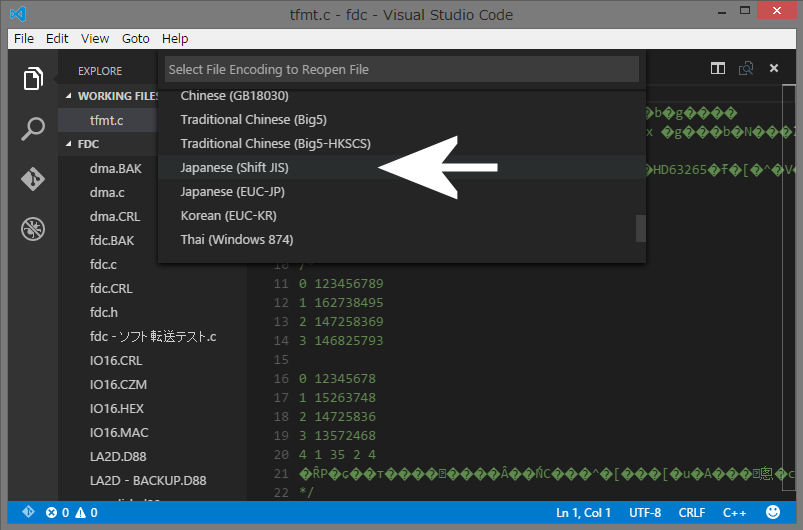Screen dimensions: 803x530
Task: Change C++ language mode in status bar
Action: (734, 513)
